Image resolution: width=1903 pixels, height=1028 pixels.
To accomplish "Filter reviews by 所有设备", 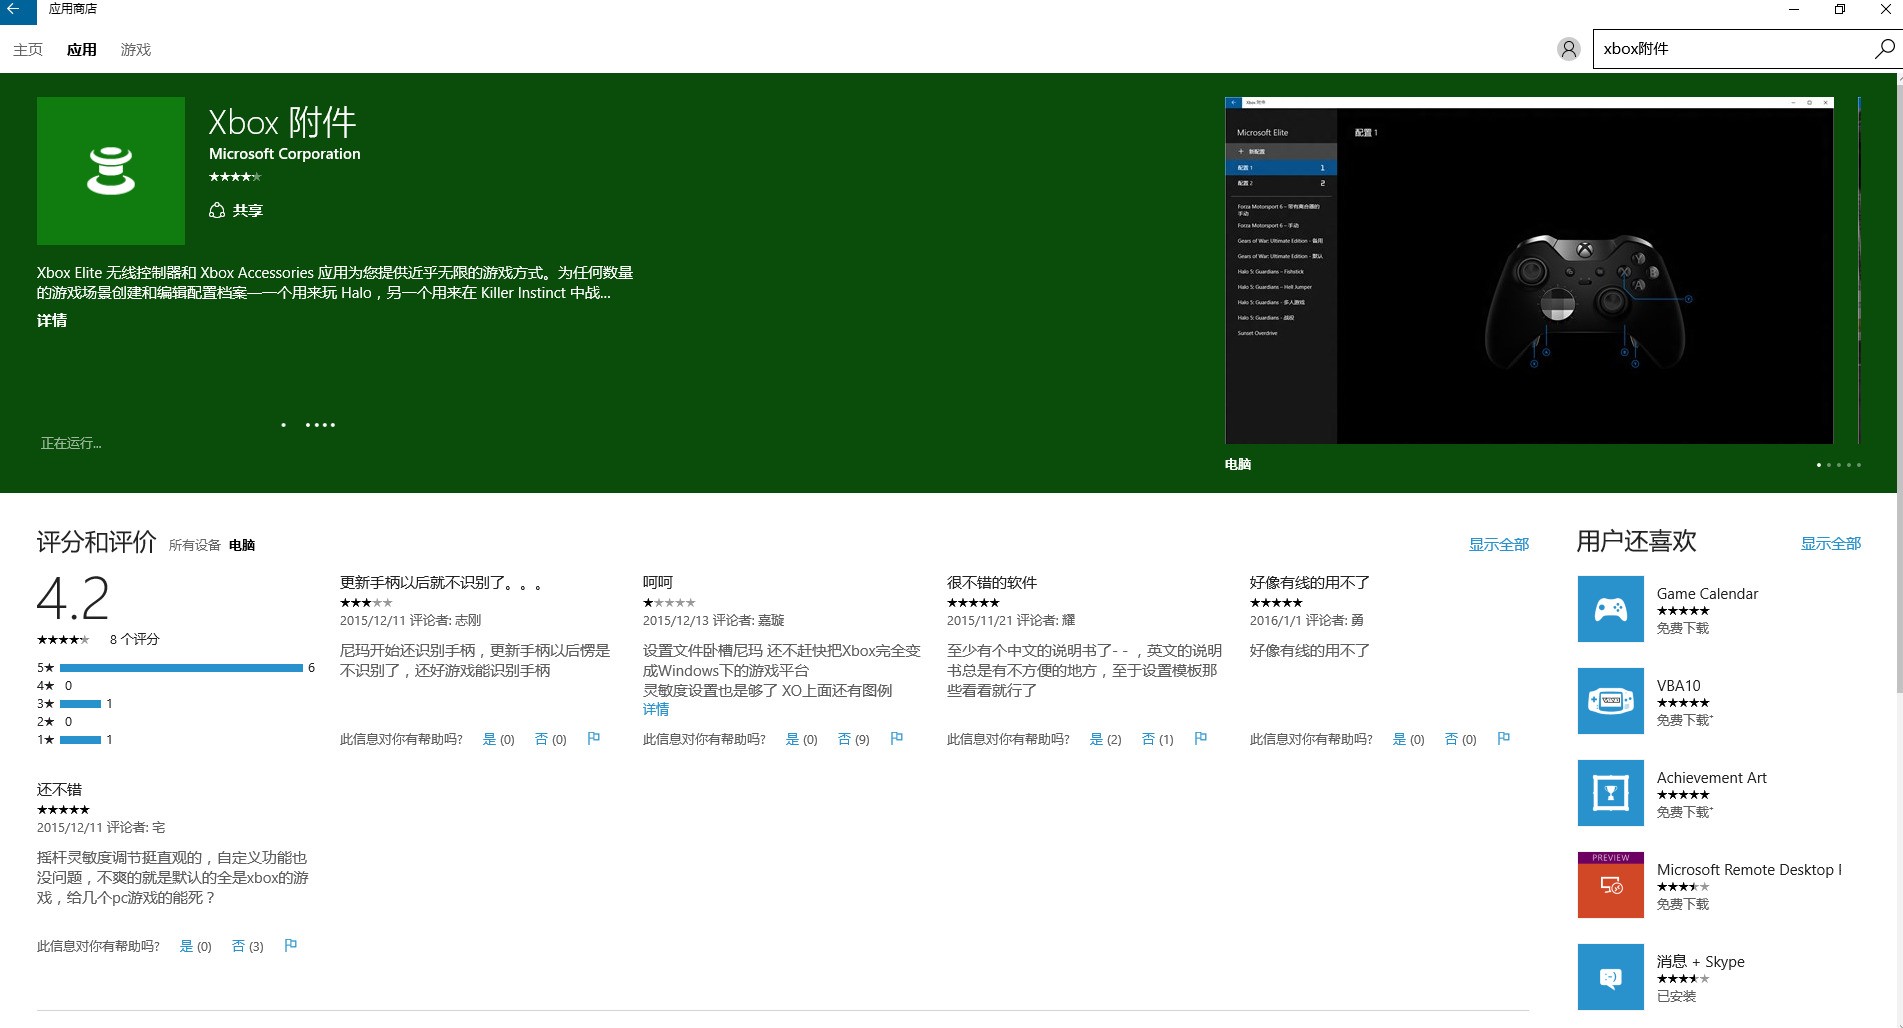I will click(194, 545).
